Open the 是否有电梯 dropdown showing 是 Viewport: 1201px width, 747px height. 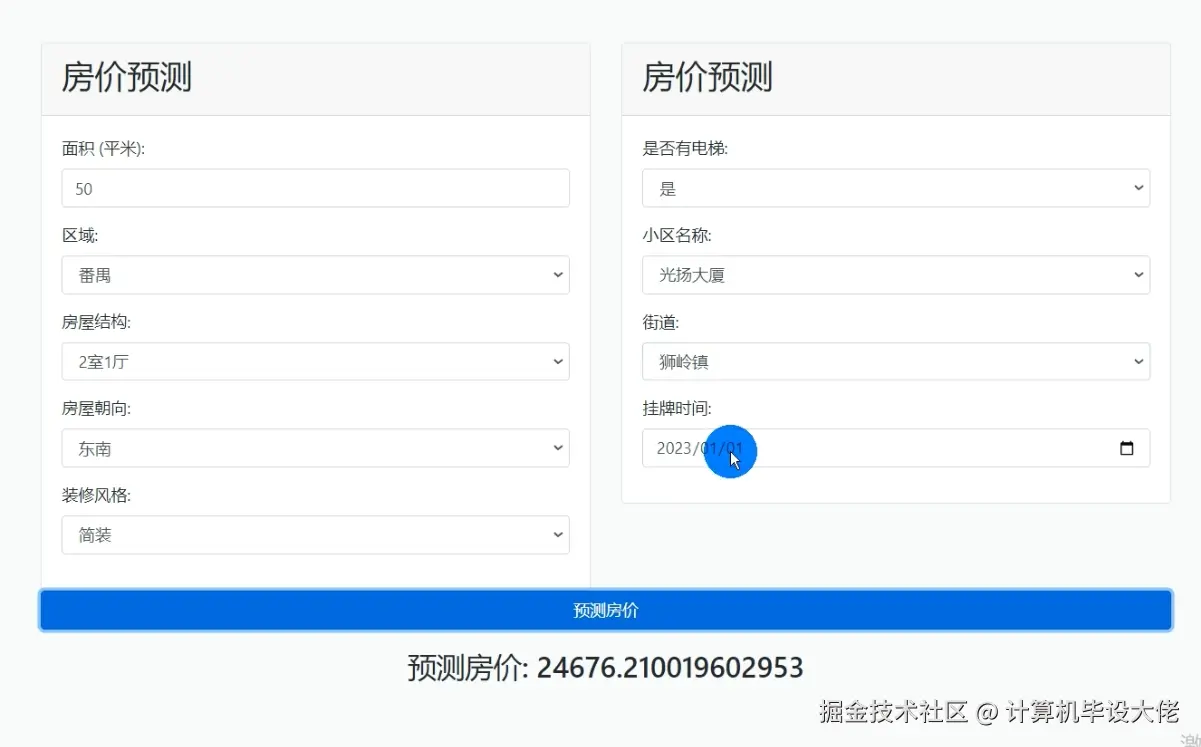coord(895,187)
